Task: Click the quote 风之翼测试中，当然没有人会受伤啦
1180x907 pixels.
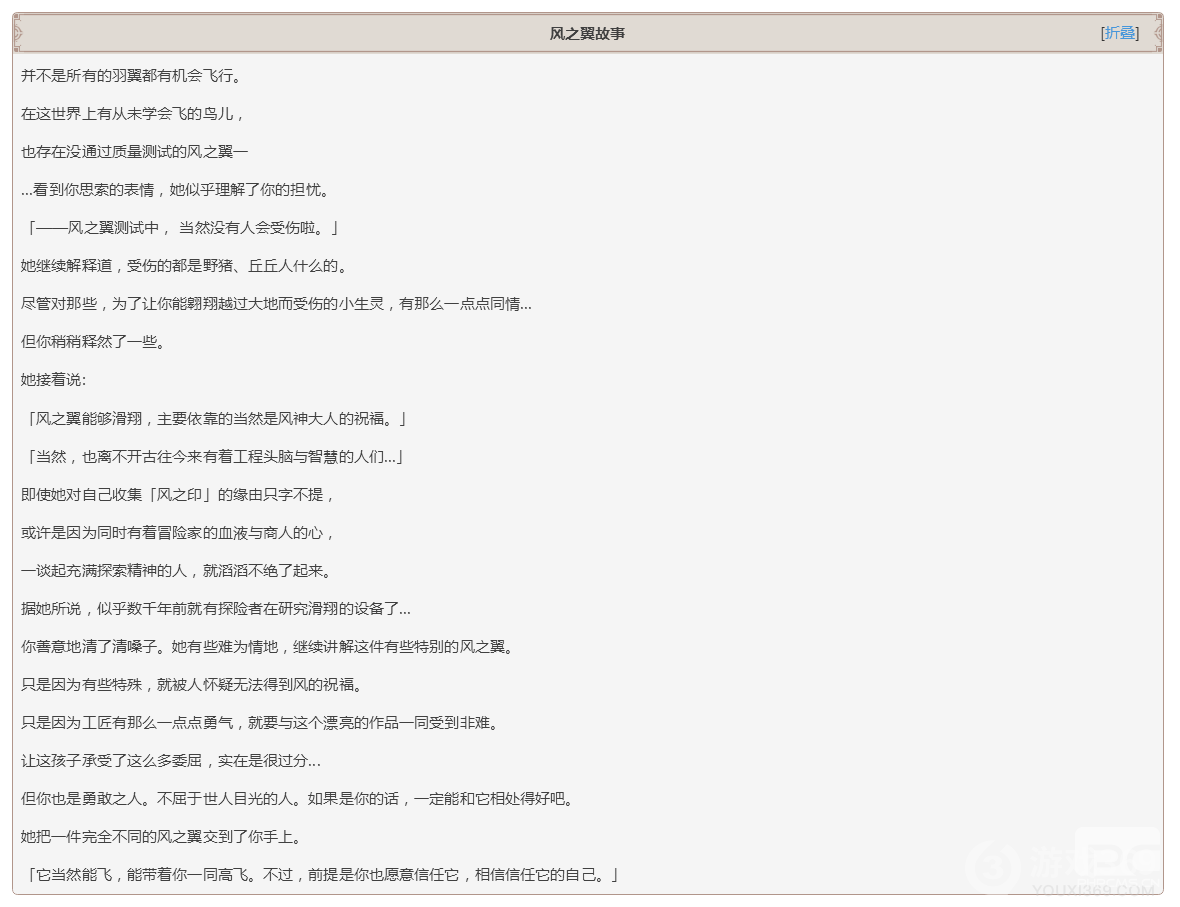Action: pos(181,228)
